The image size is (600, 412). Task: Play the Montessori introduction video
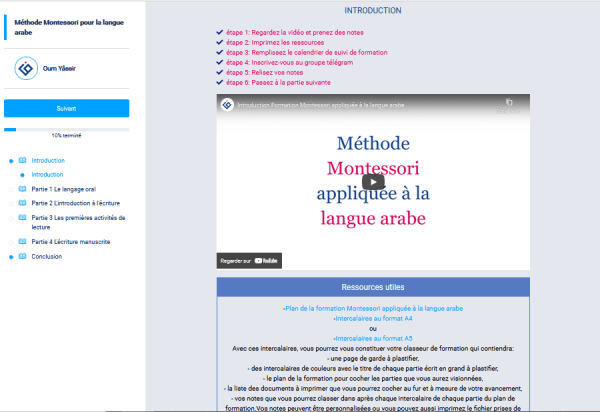coord(373,182)
